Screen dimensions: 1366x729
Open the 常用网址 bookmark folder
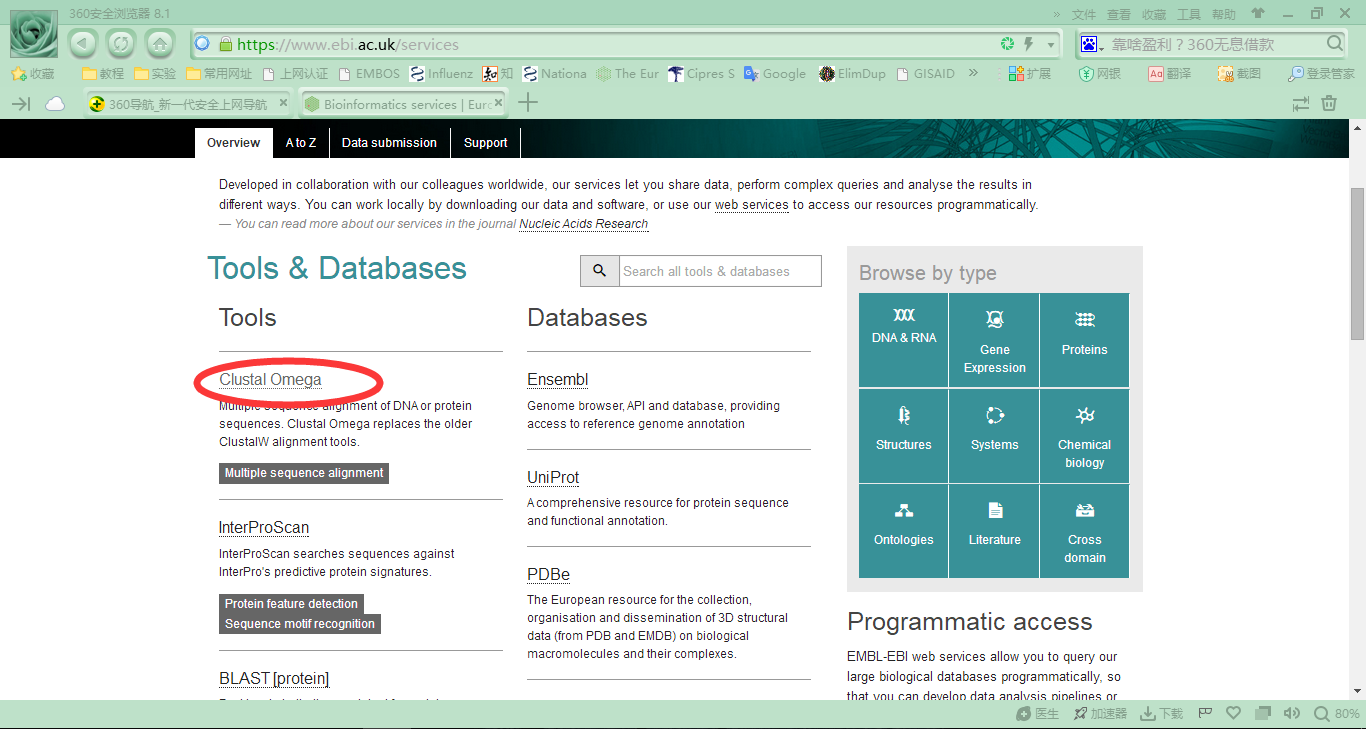219,74
